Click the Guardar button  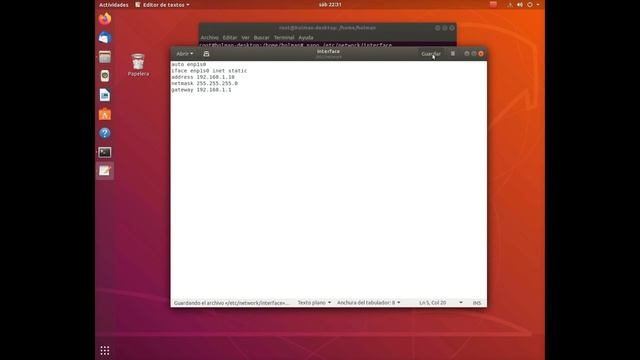(x=431, y=54)
